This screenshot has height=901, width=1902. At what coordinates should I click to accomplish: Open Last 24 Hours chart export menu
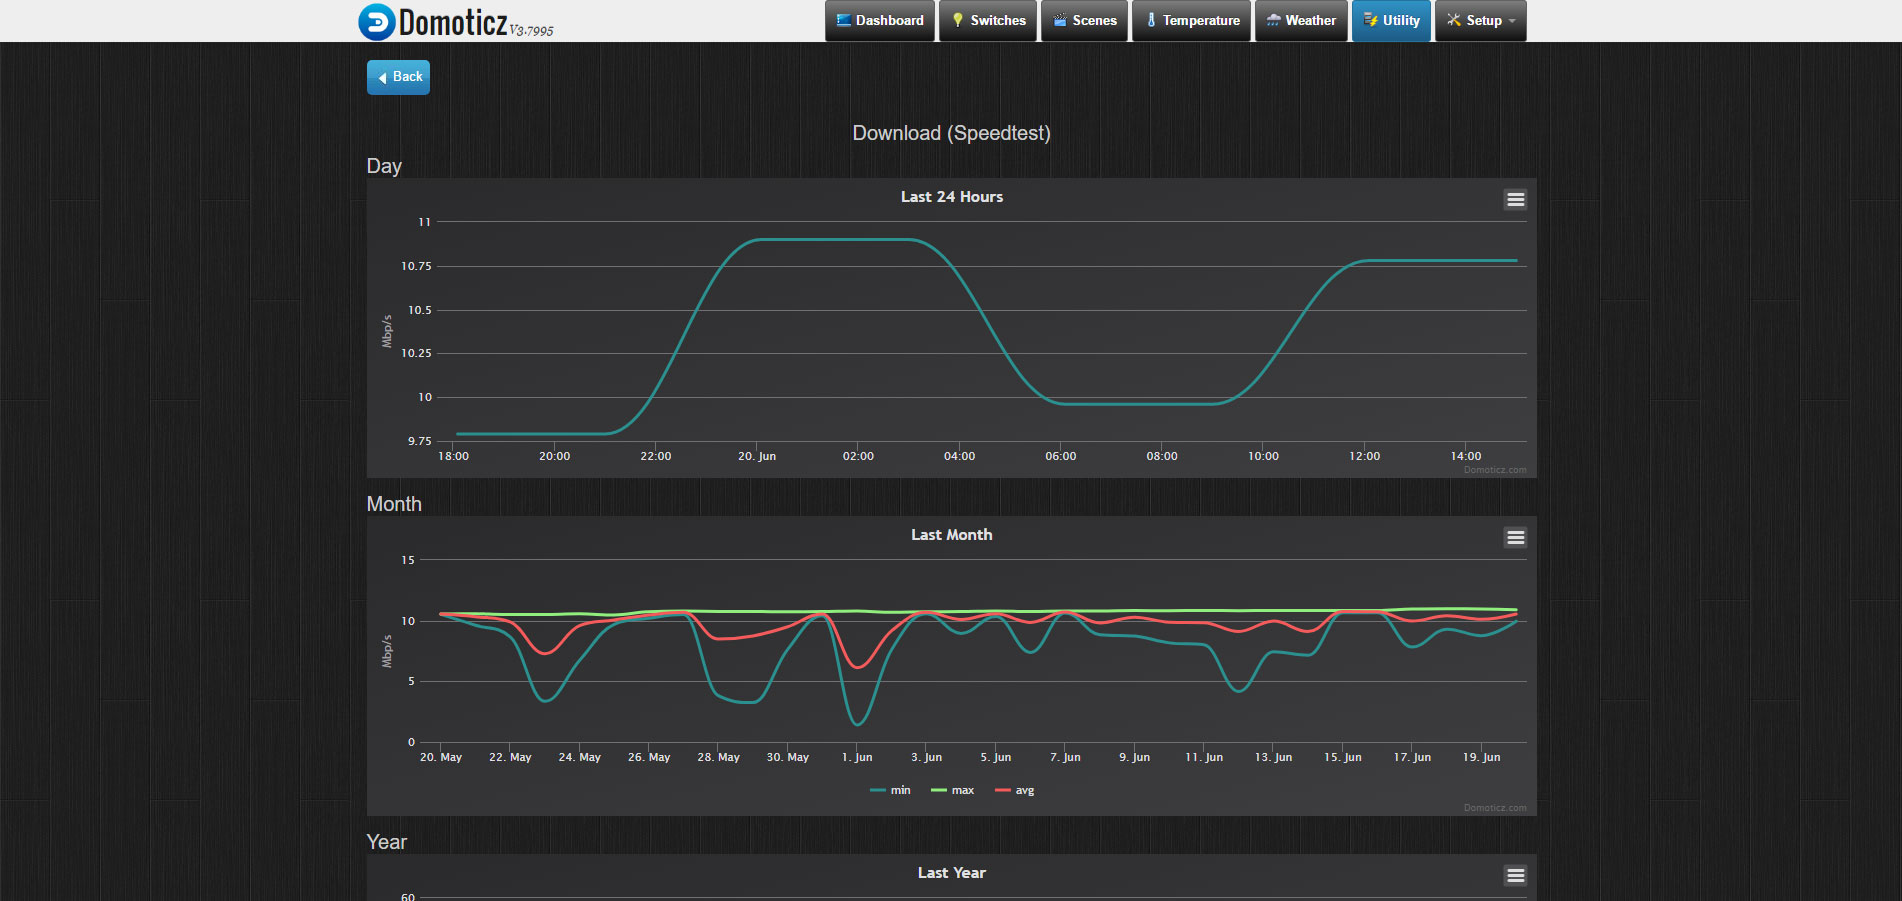[1515, 200]
